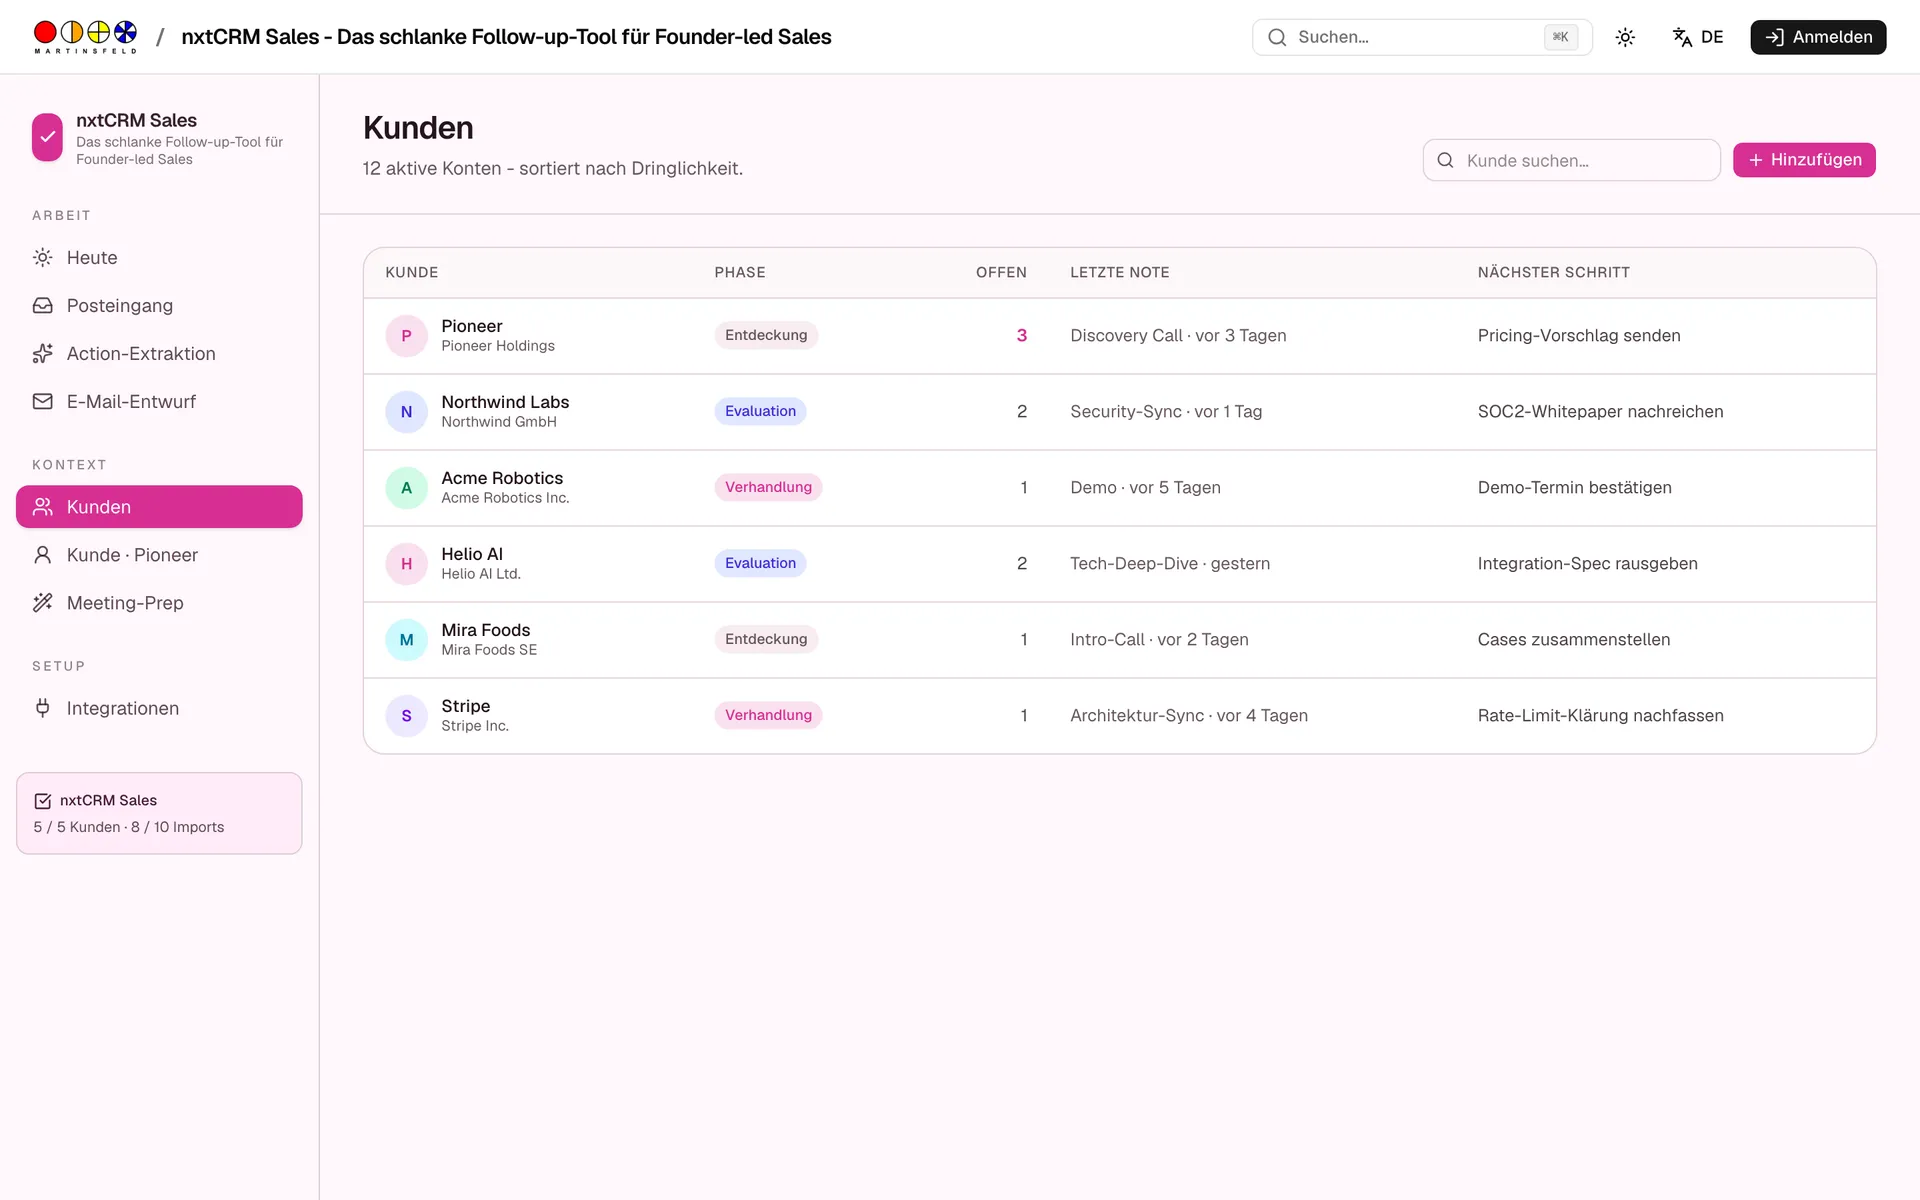Click the Acme Robotics avatar A

coord(406,488)
